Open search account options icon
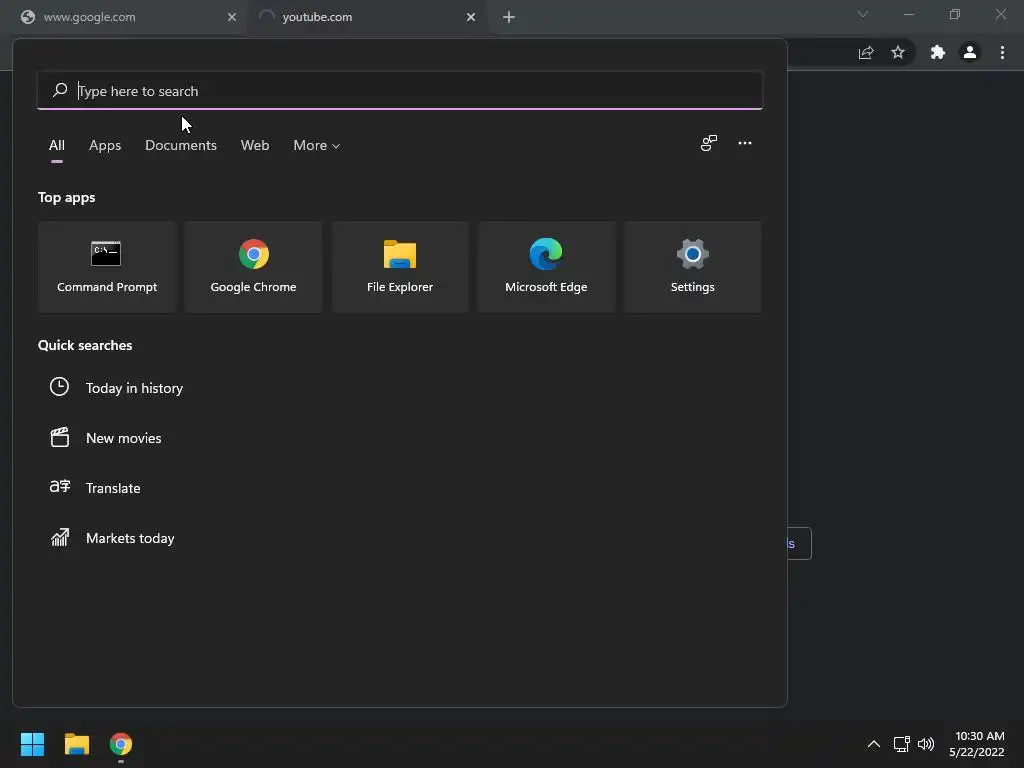This screenshot has width=1024, height=768. [x=709, y=143]
